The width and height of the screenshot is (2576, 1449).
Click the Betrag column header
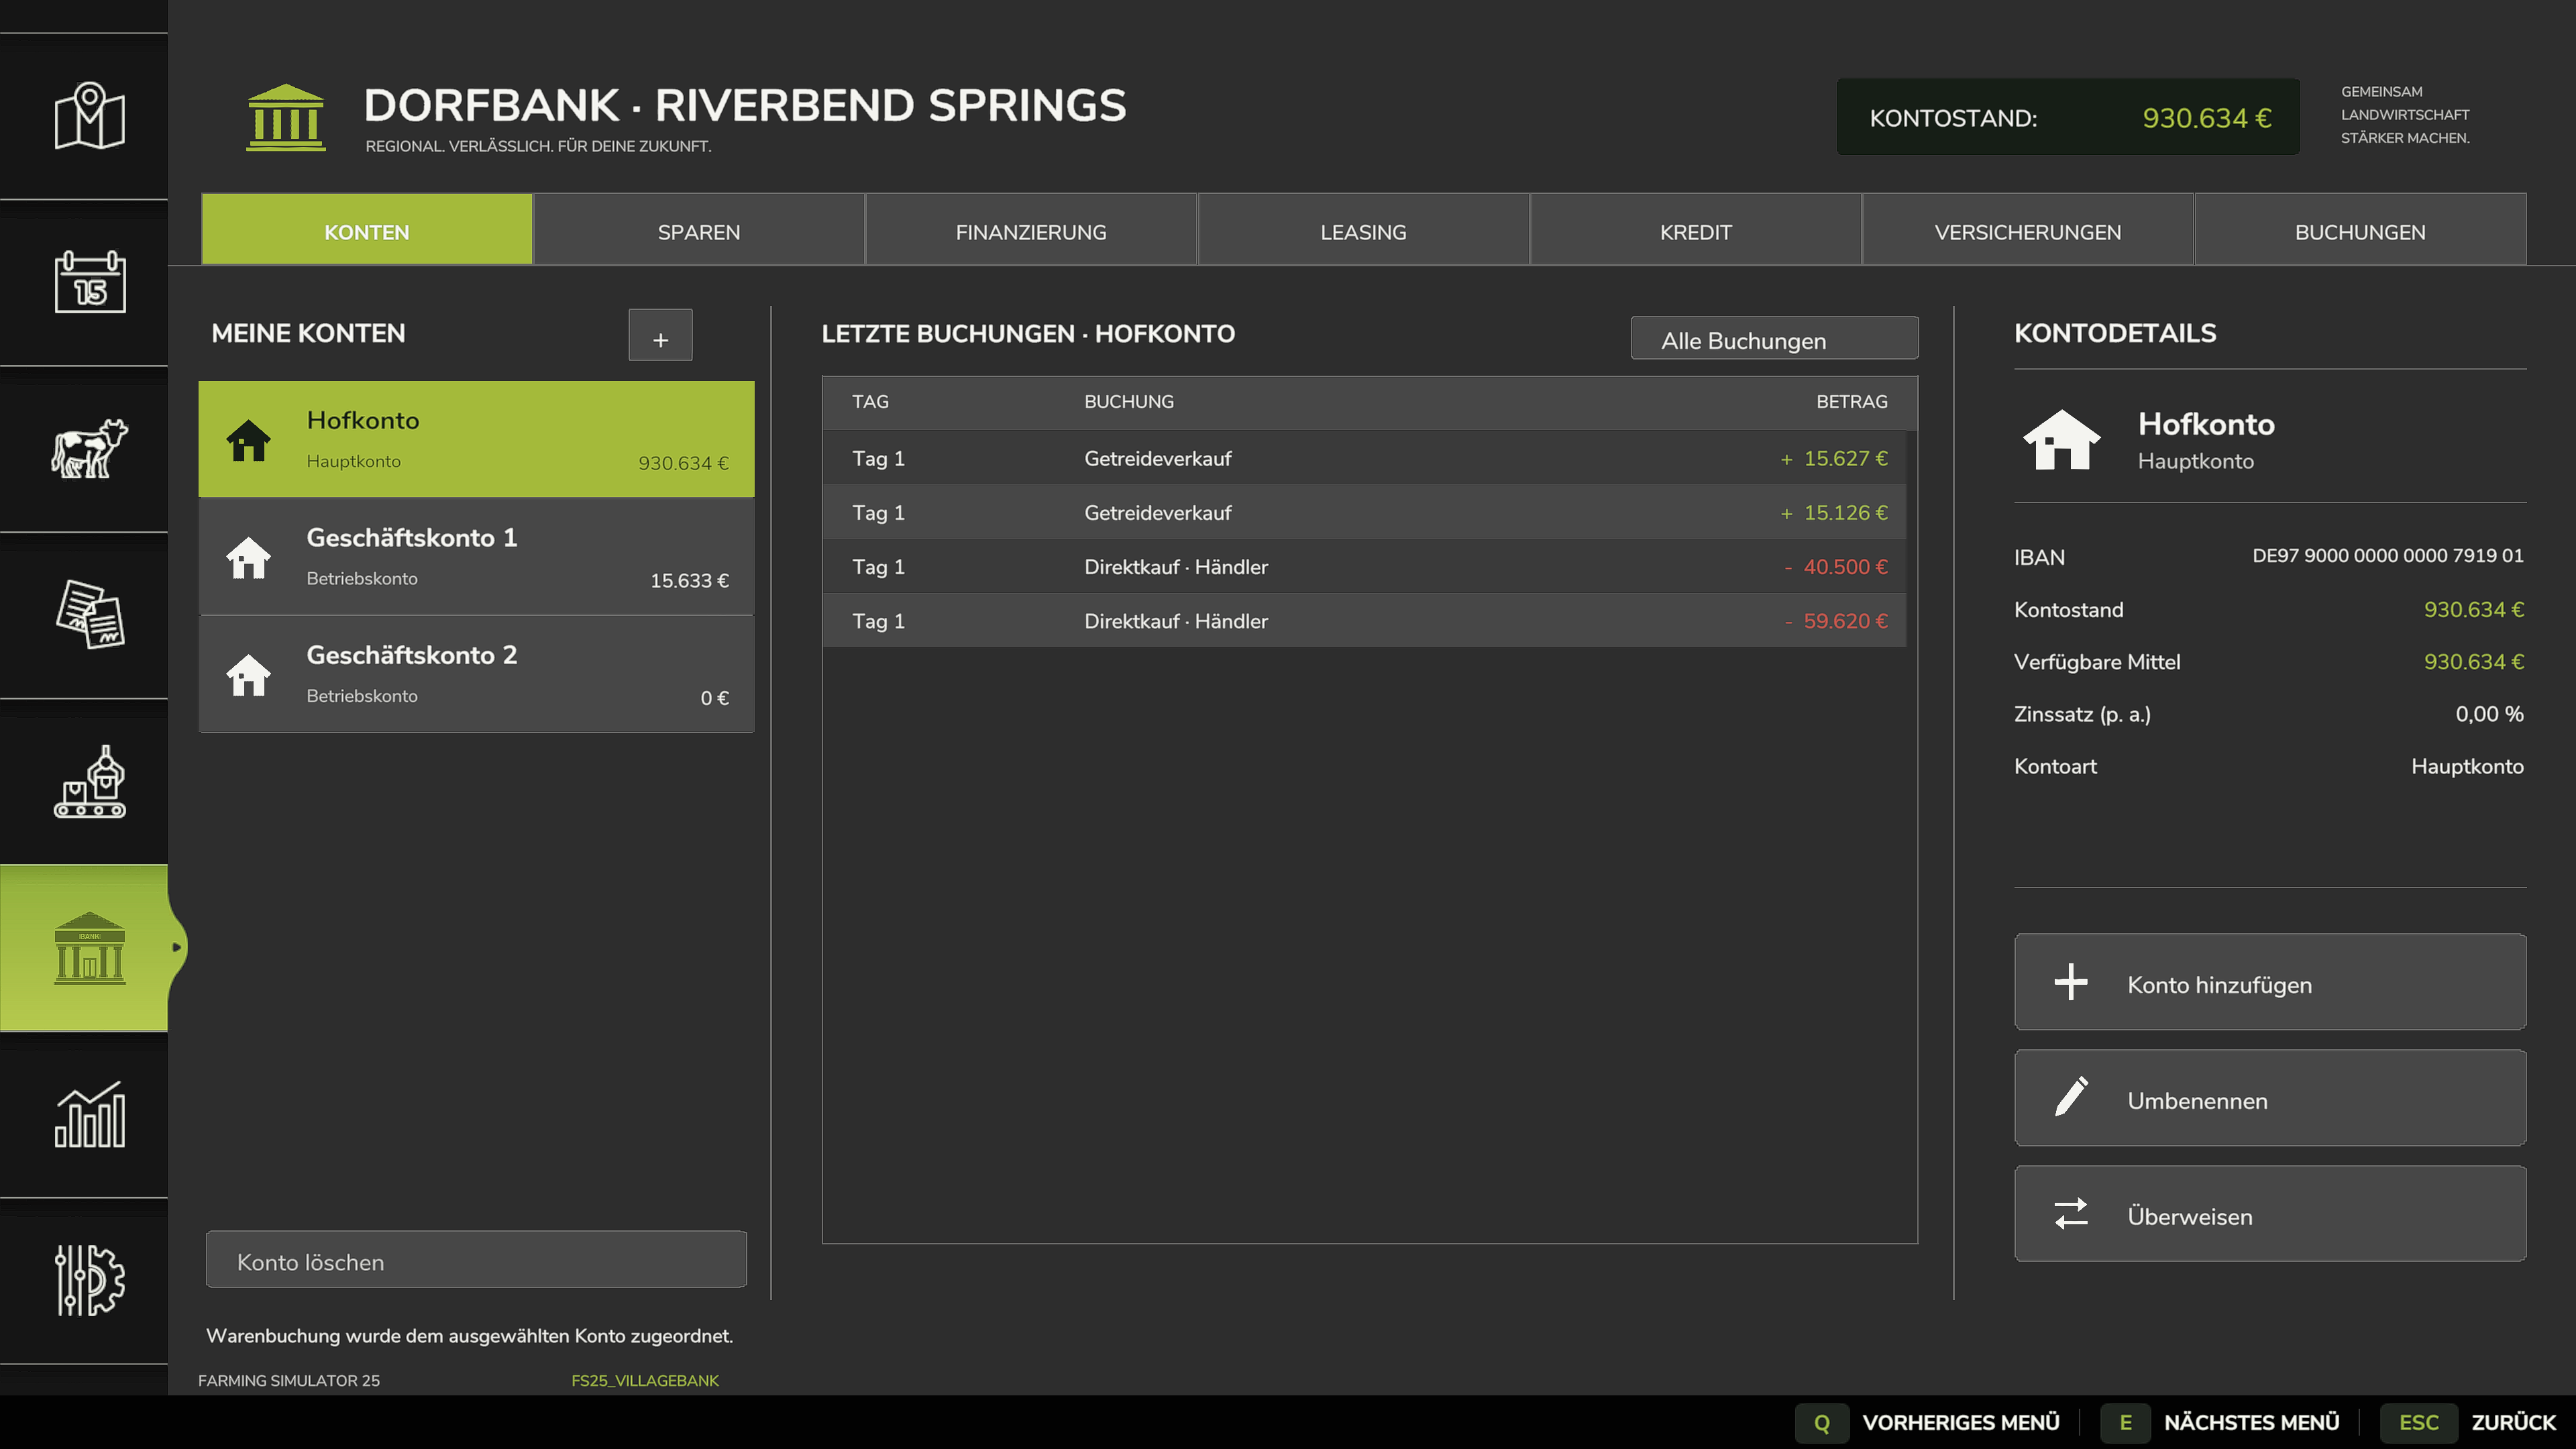1851,401
